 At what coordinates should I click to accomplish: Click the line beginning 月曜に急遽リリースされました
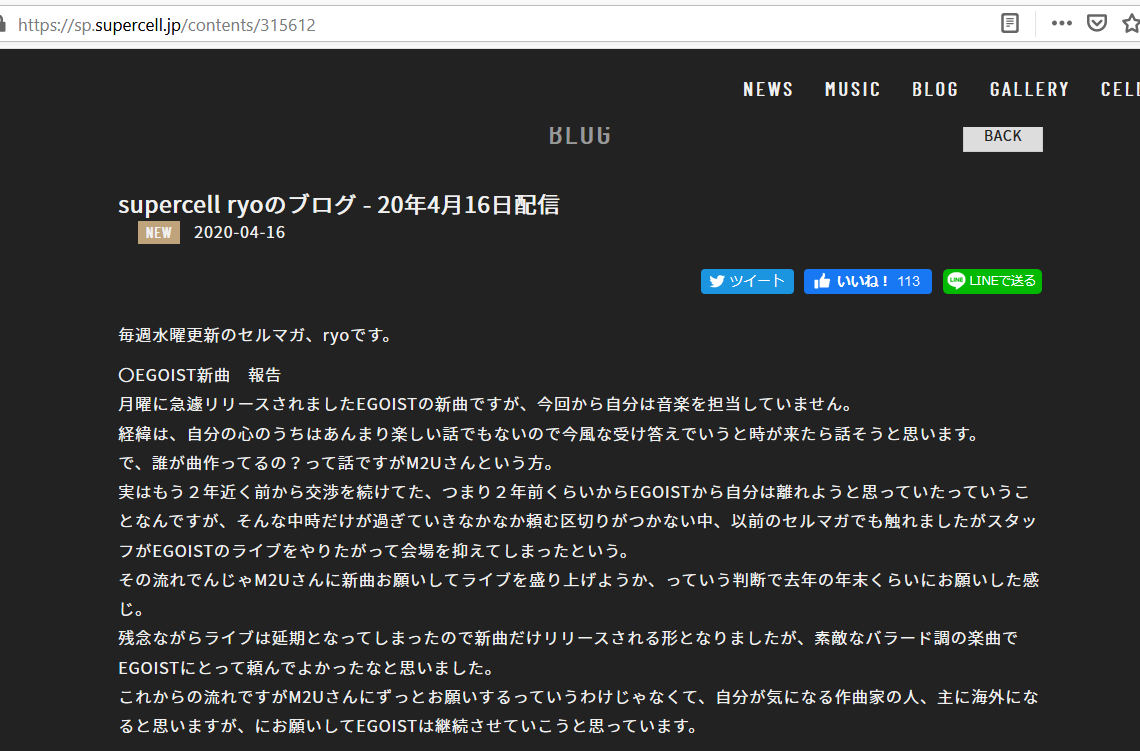486,404
